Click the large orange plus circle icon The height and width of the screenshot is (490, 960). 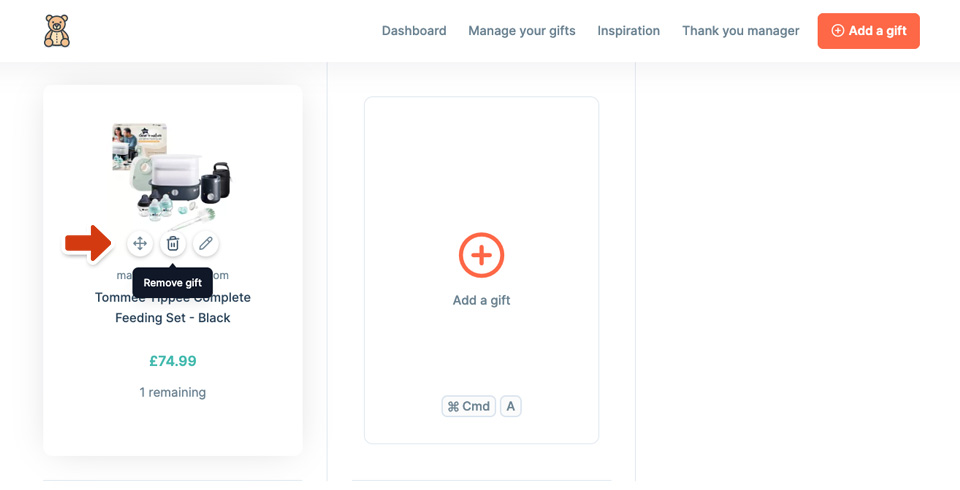[x=481, y=255]
